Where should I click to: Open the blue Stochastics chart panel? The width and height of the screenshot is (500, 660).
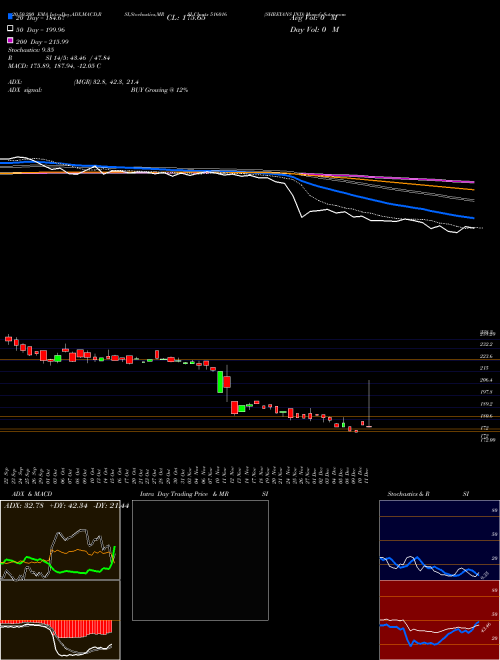pos(439,540)
